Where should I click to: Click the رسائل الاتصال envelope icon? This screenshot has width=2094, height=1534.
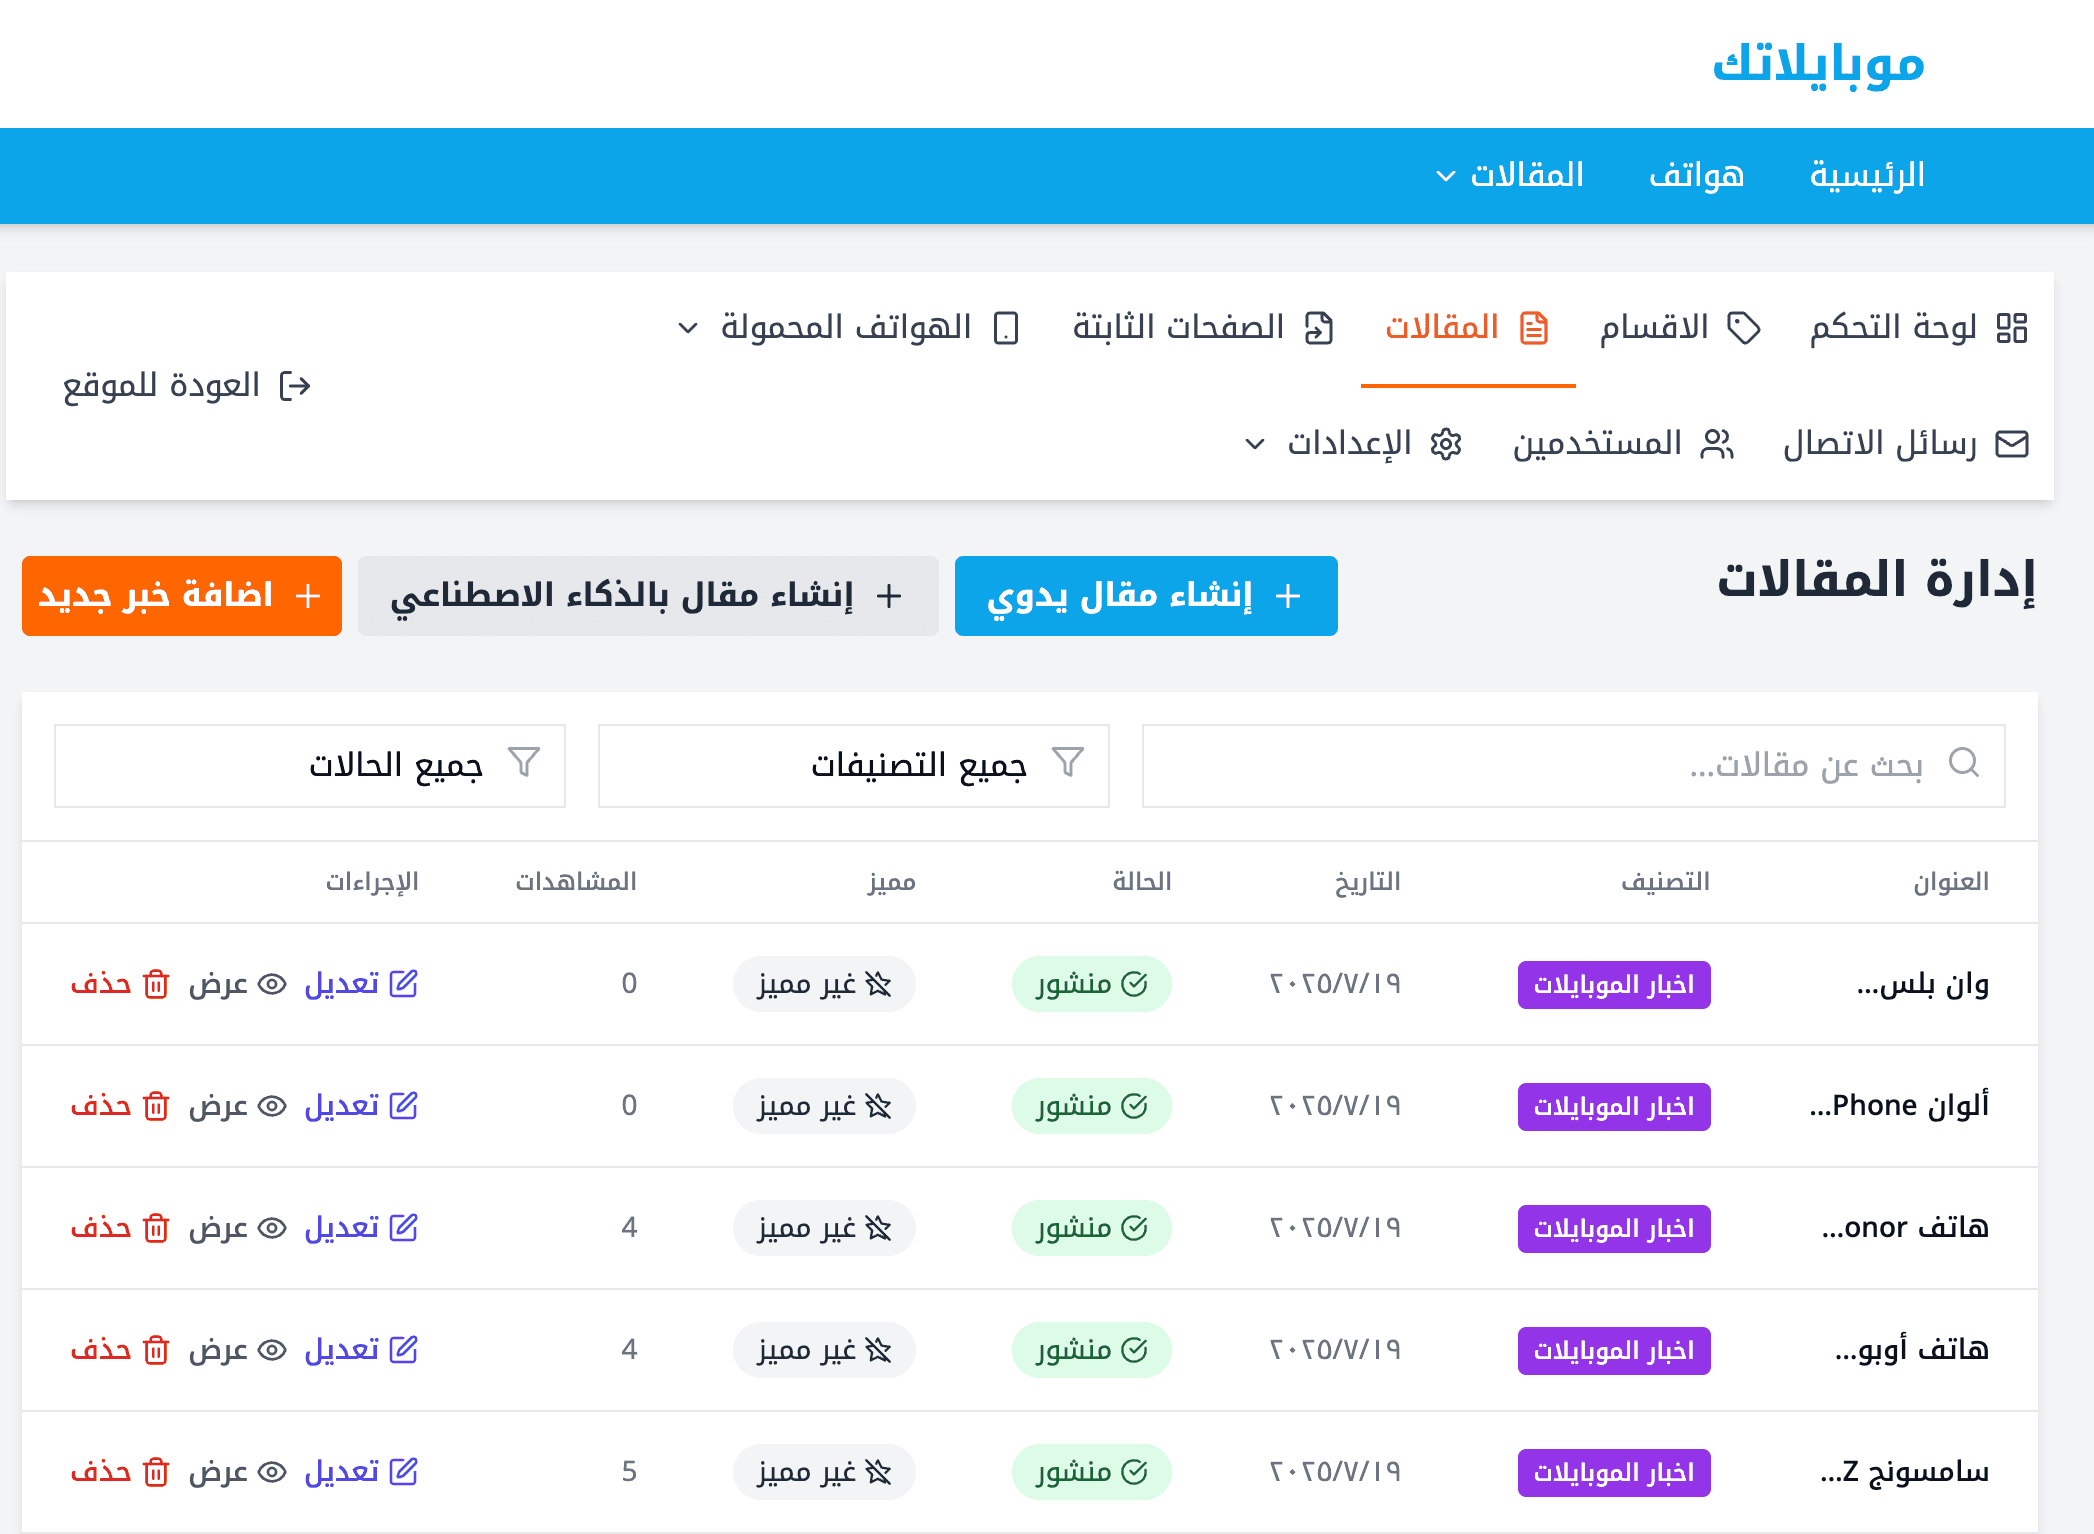[2011, 444]
